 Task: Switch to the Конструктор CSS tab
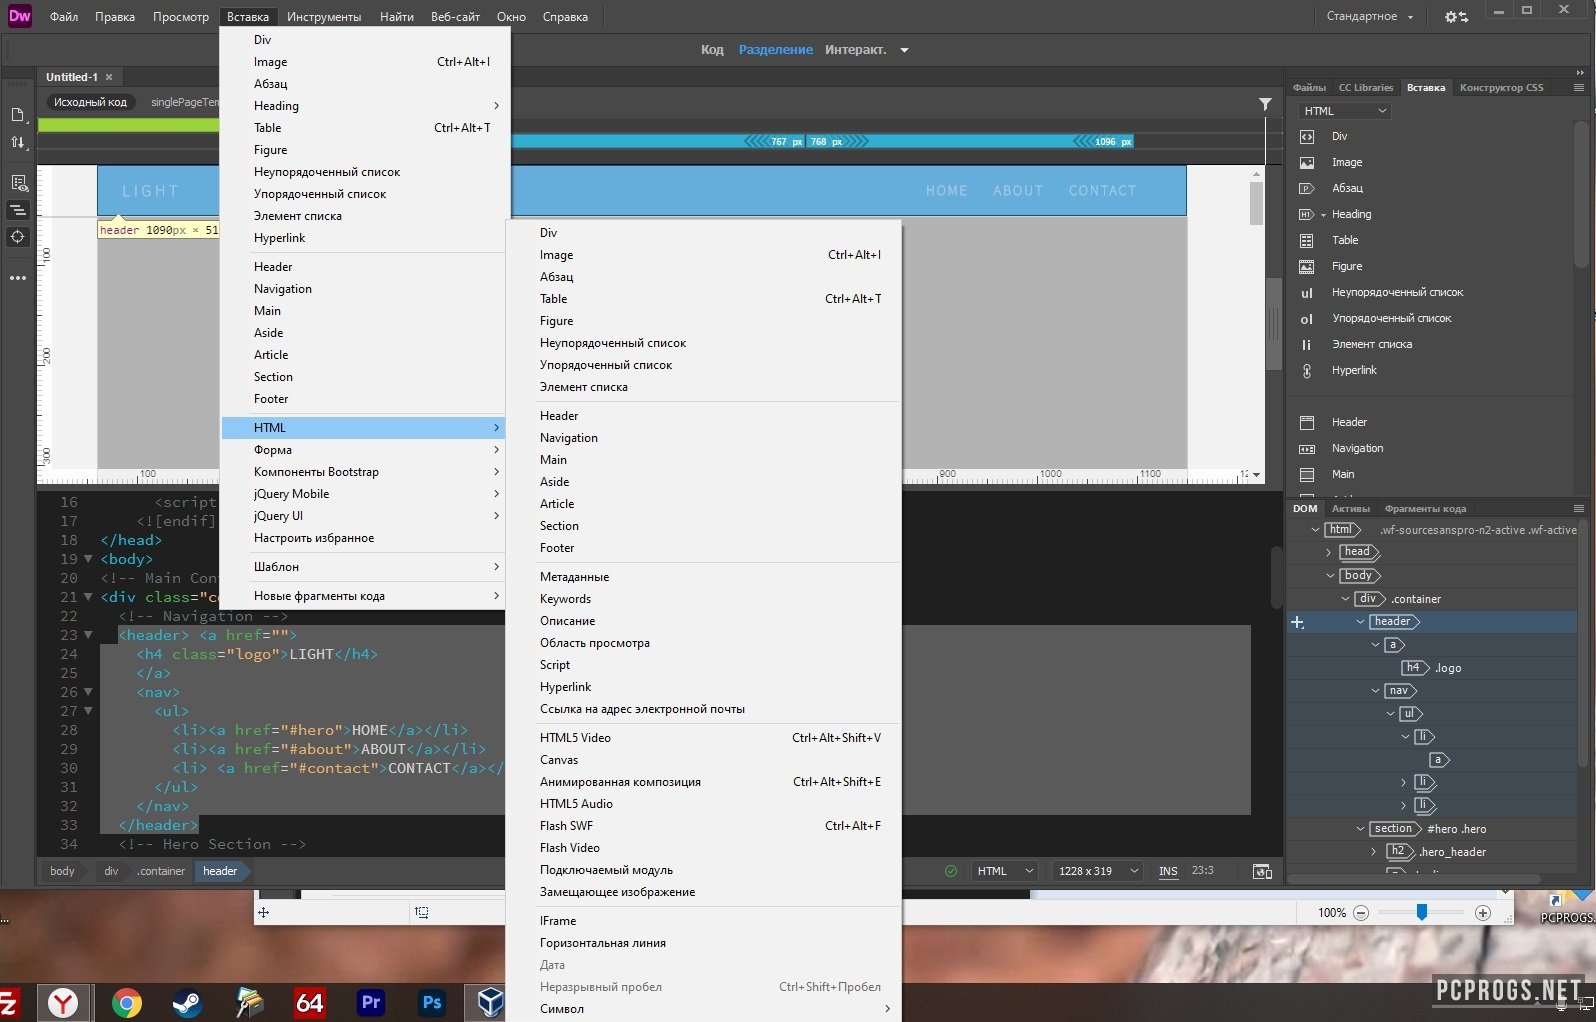click(x=1501, y=88)
